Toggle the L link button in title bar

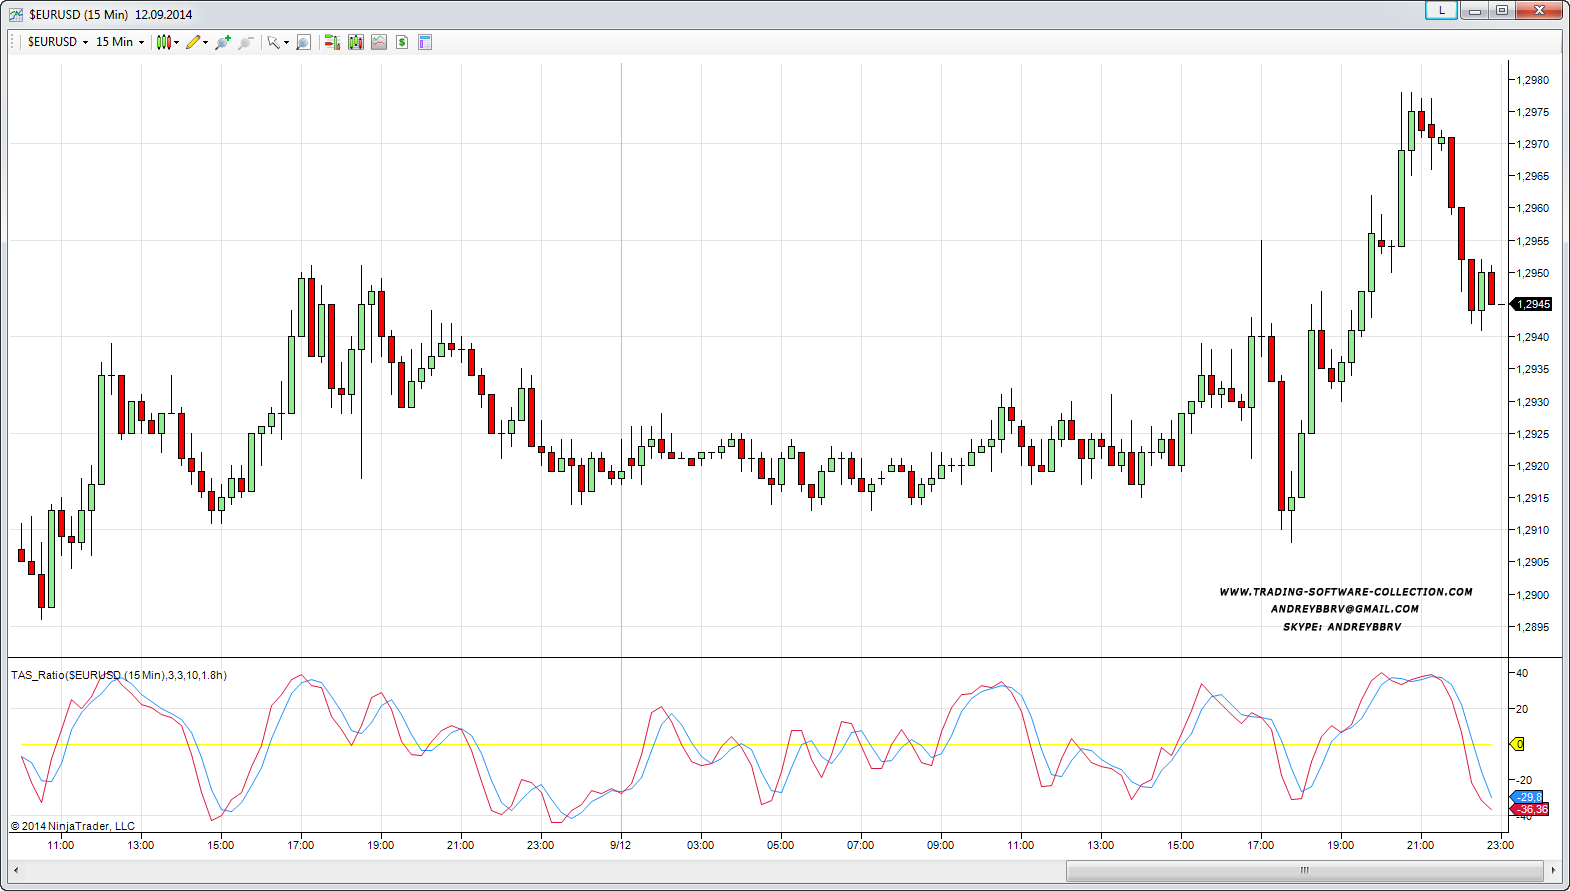1441,10
